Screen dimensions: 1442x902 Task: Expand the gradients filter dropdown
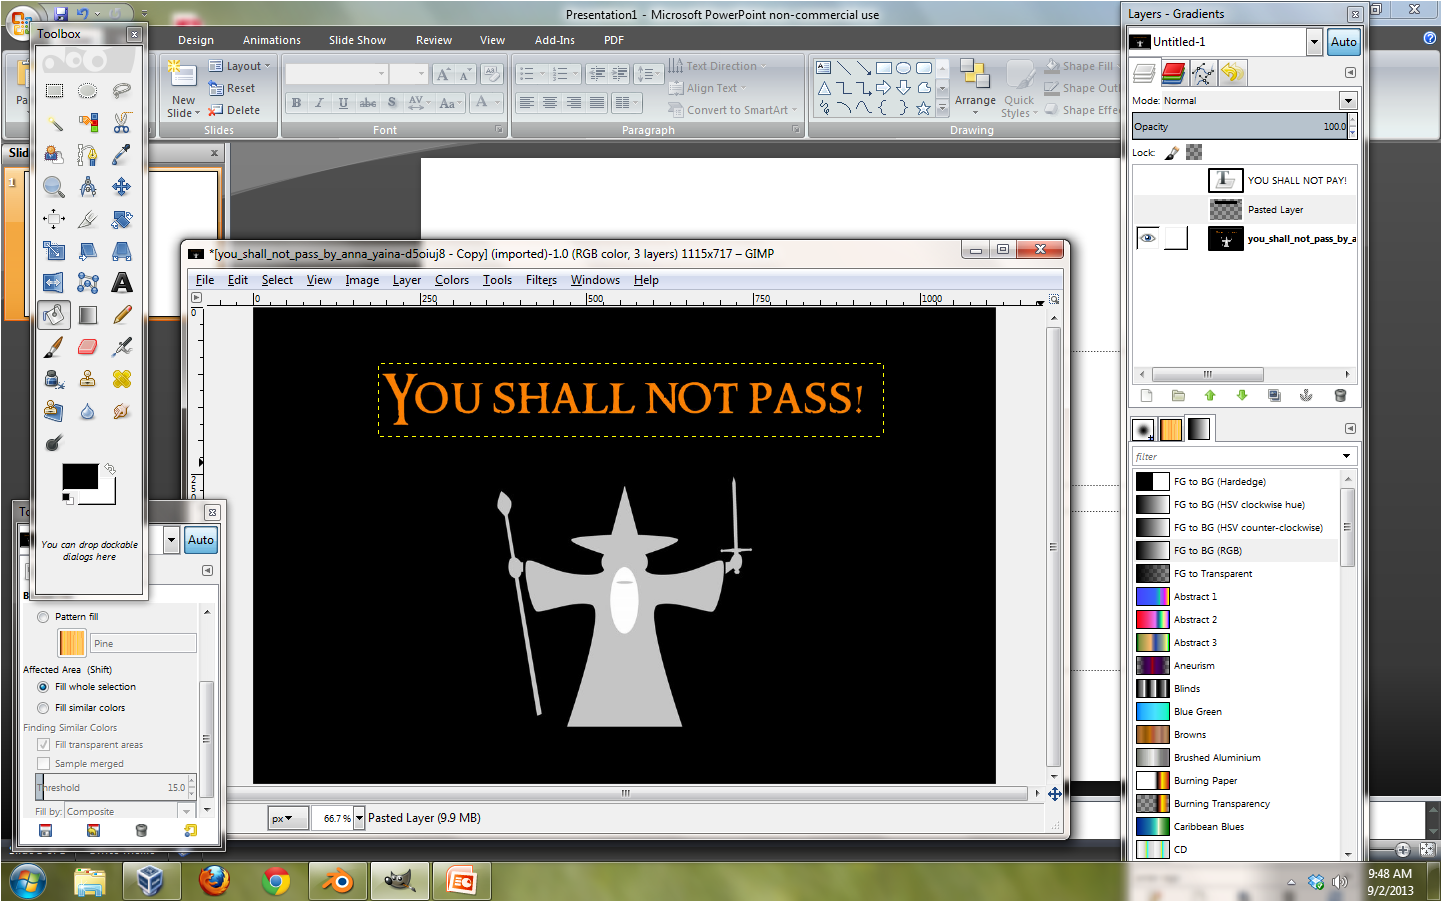click(x=1346, y=456)
